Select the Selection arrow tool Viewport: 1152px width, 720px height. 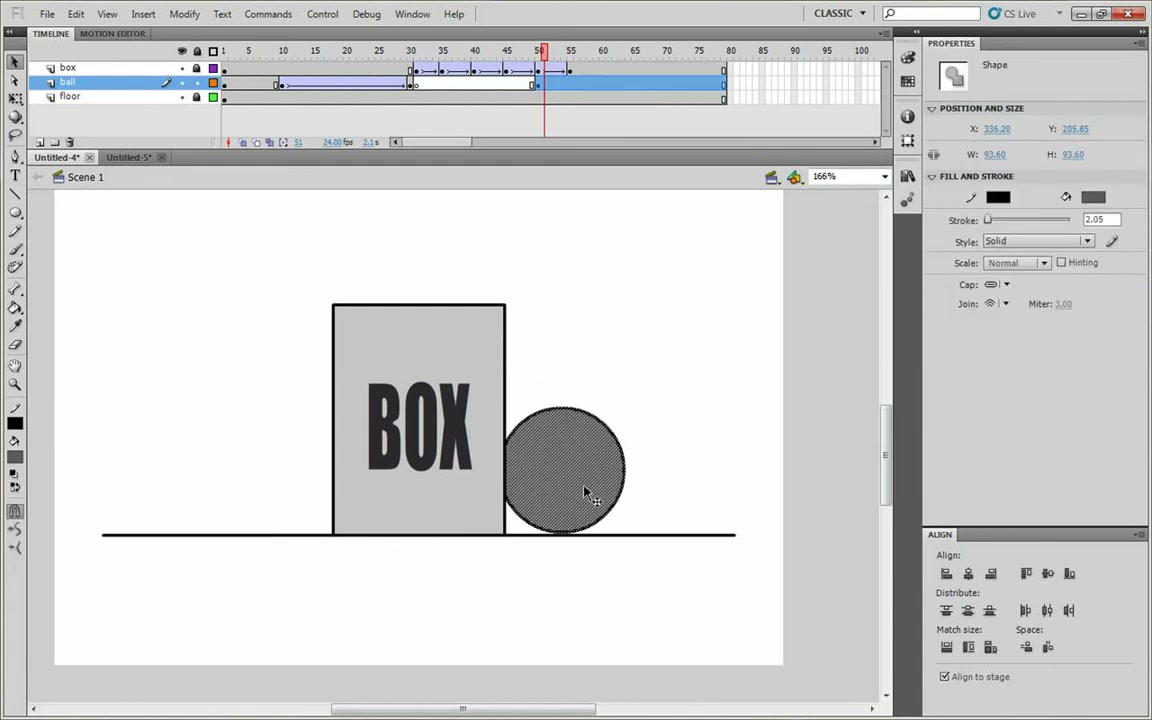[x=15, y=62]
